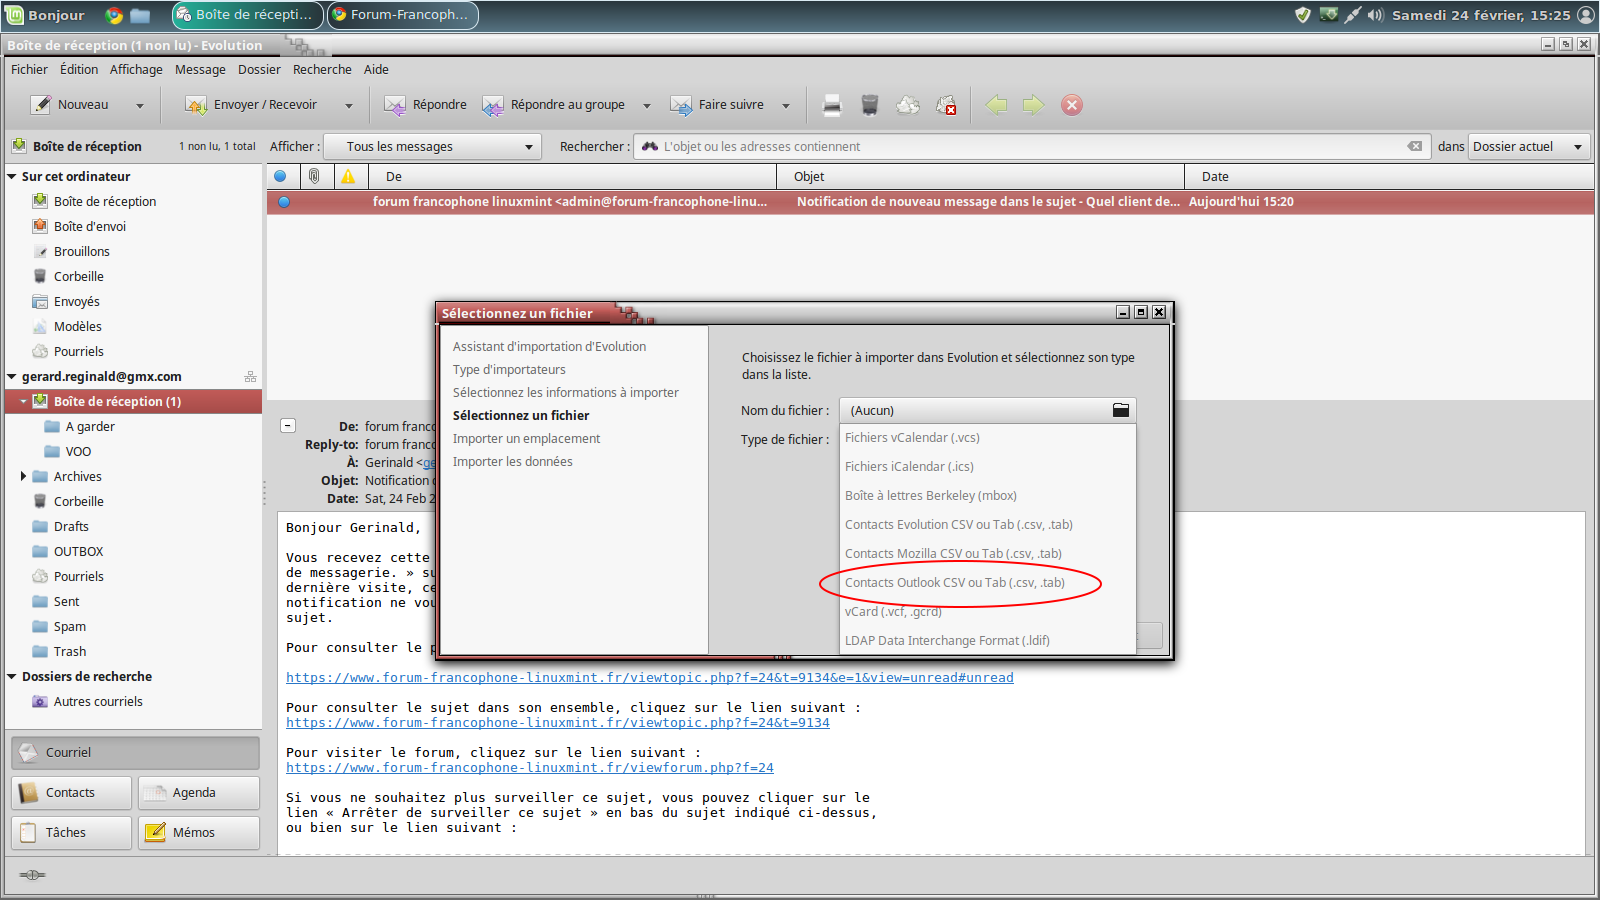This screenshot has height=900, width=1600.
Task: Open the volume speaker tray icon
Action: coord(1376,15)
